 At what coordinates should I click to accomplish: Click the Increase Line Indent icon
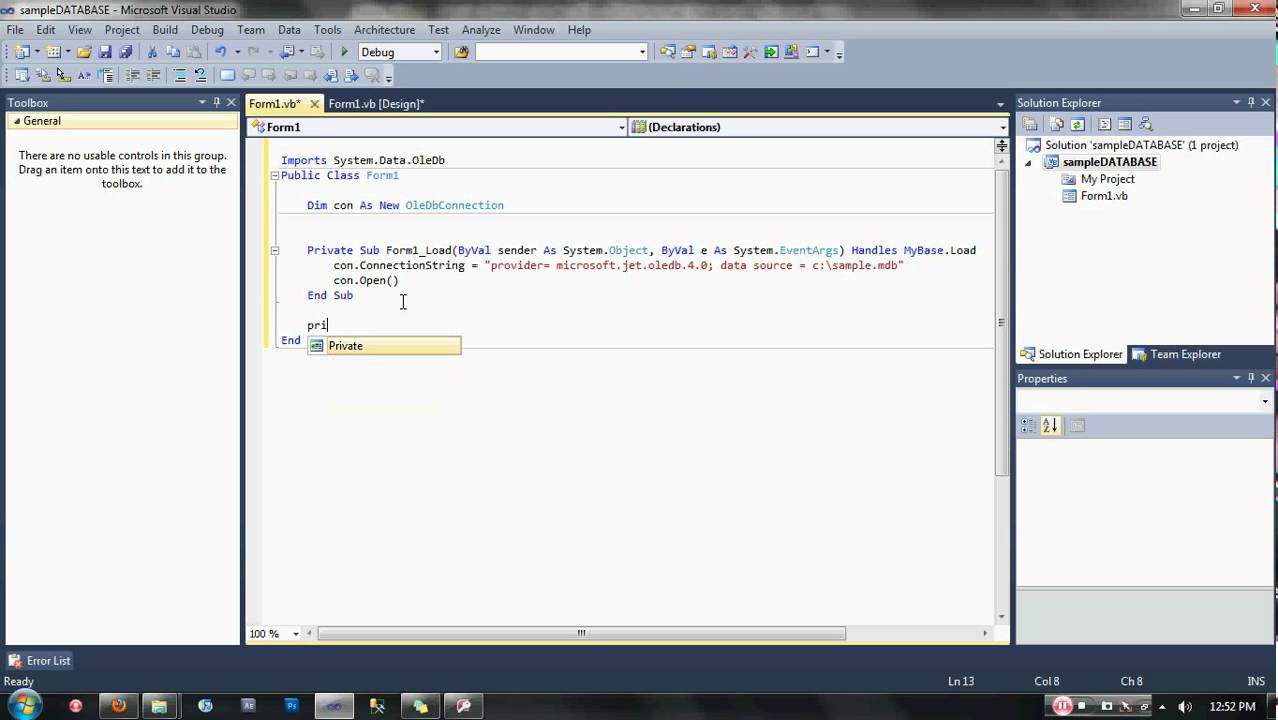coord(153,75)
